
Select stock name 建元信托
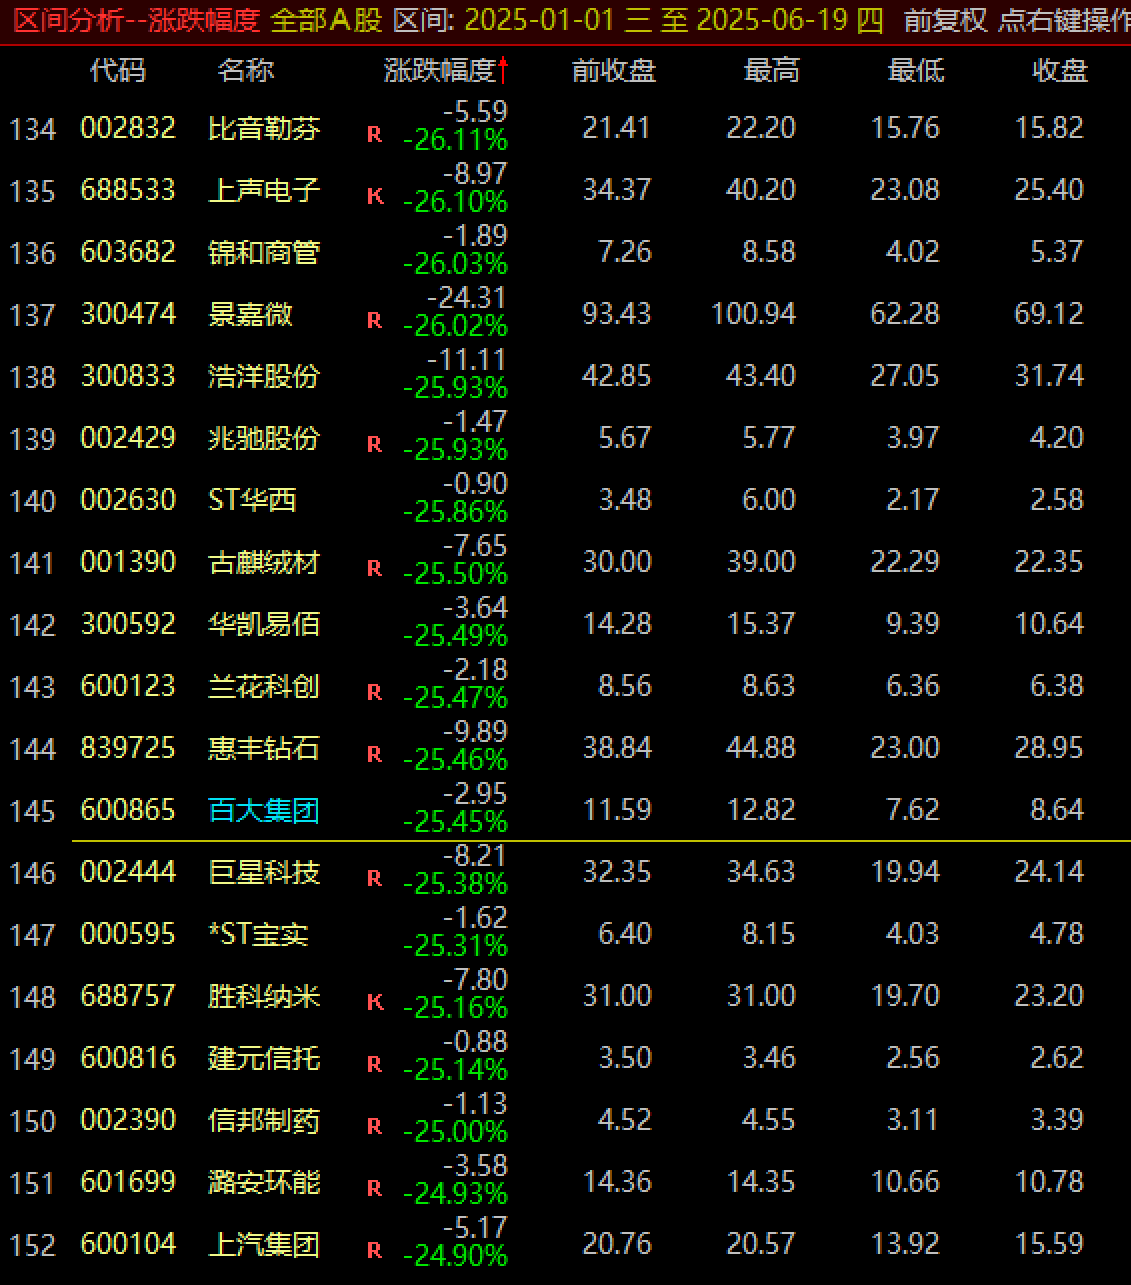coord(264,1058)
